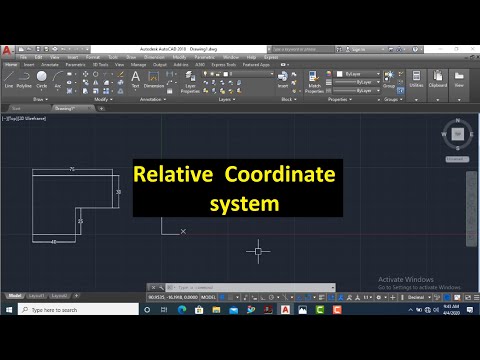This screenshot has width=480, height=360.
Task: Toggle ortho mode in status bar
Action: pos(263,297)
